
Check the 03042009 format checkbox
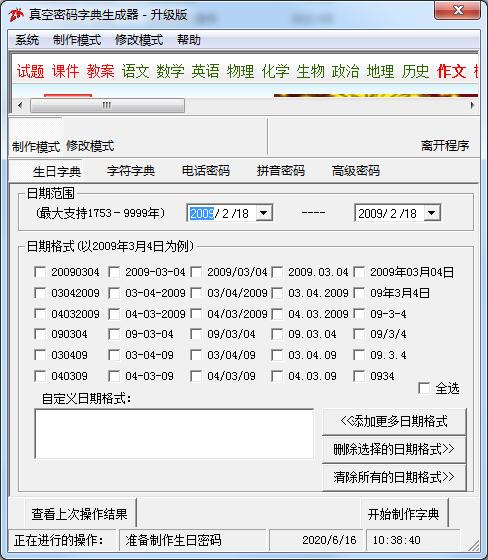pos(40,293)
